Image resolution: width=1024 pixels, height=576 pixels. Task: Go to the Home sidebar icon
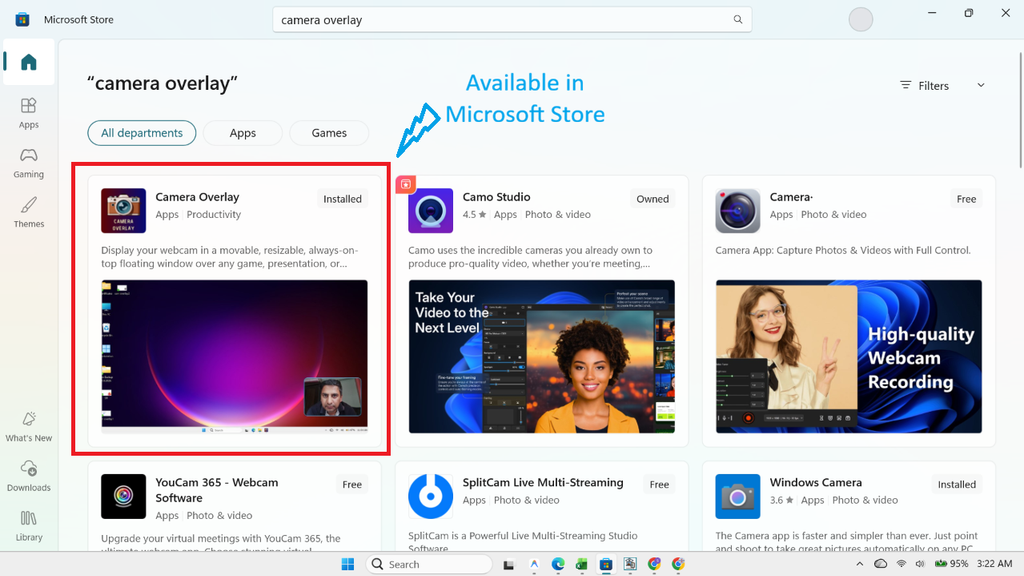tap(29, 62)
